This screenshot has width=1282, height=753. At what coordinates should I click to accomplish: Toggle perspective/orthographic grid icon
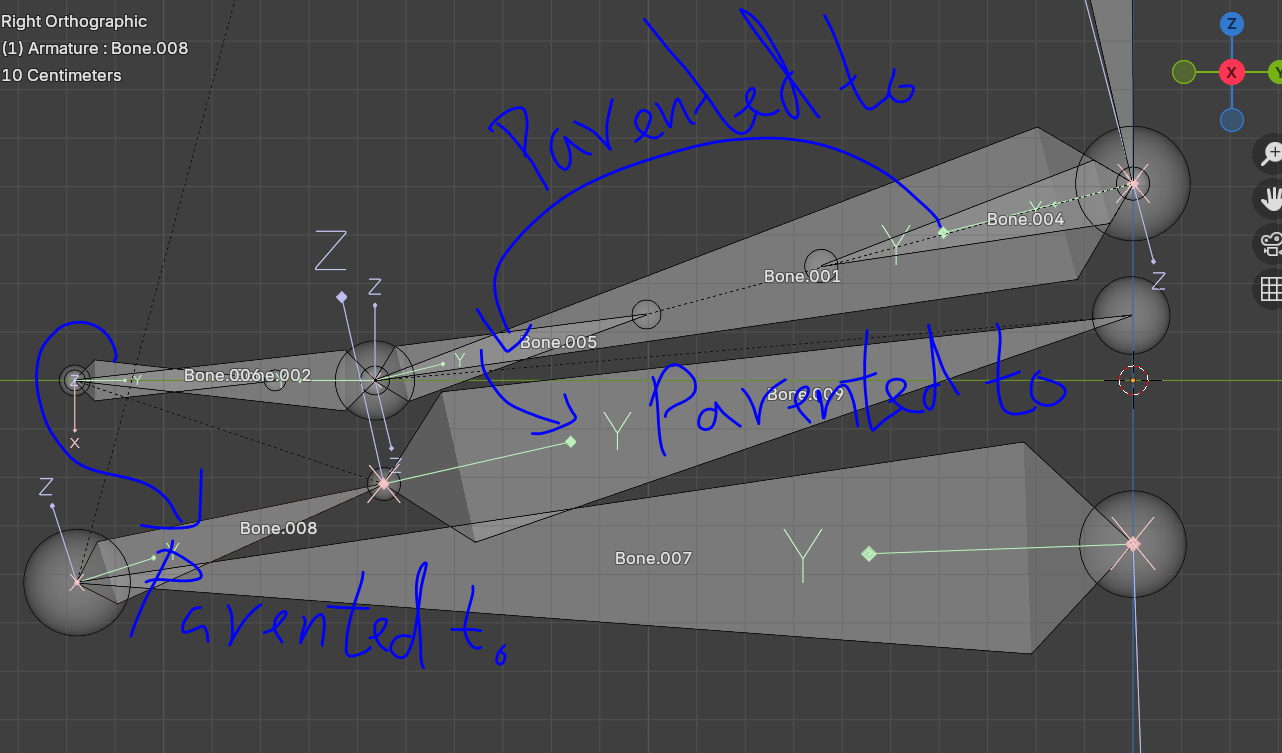tap(1271, 289)
